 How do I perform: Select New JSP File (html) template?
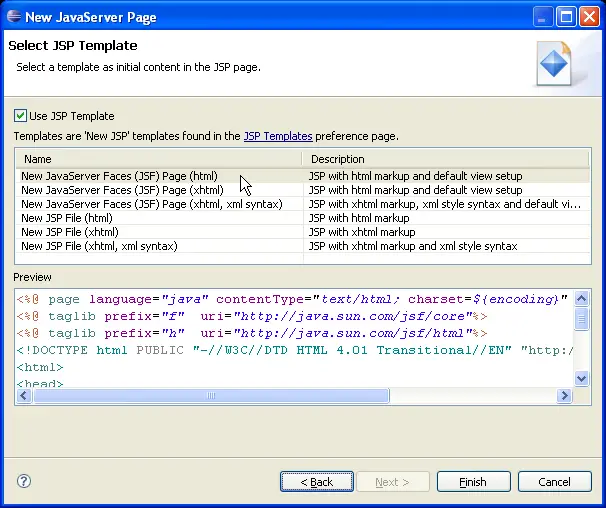tap(66, 218)
